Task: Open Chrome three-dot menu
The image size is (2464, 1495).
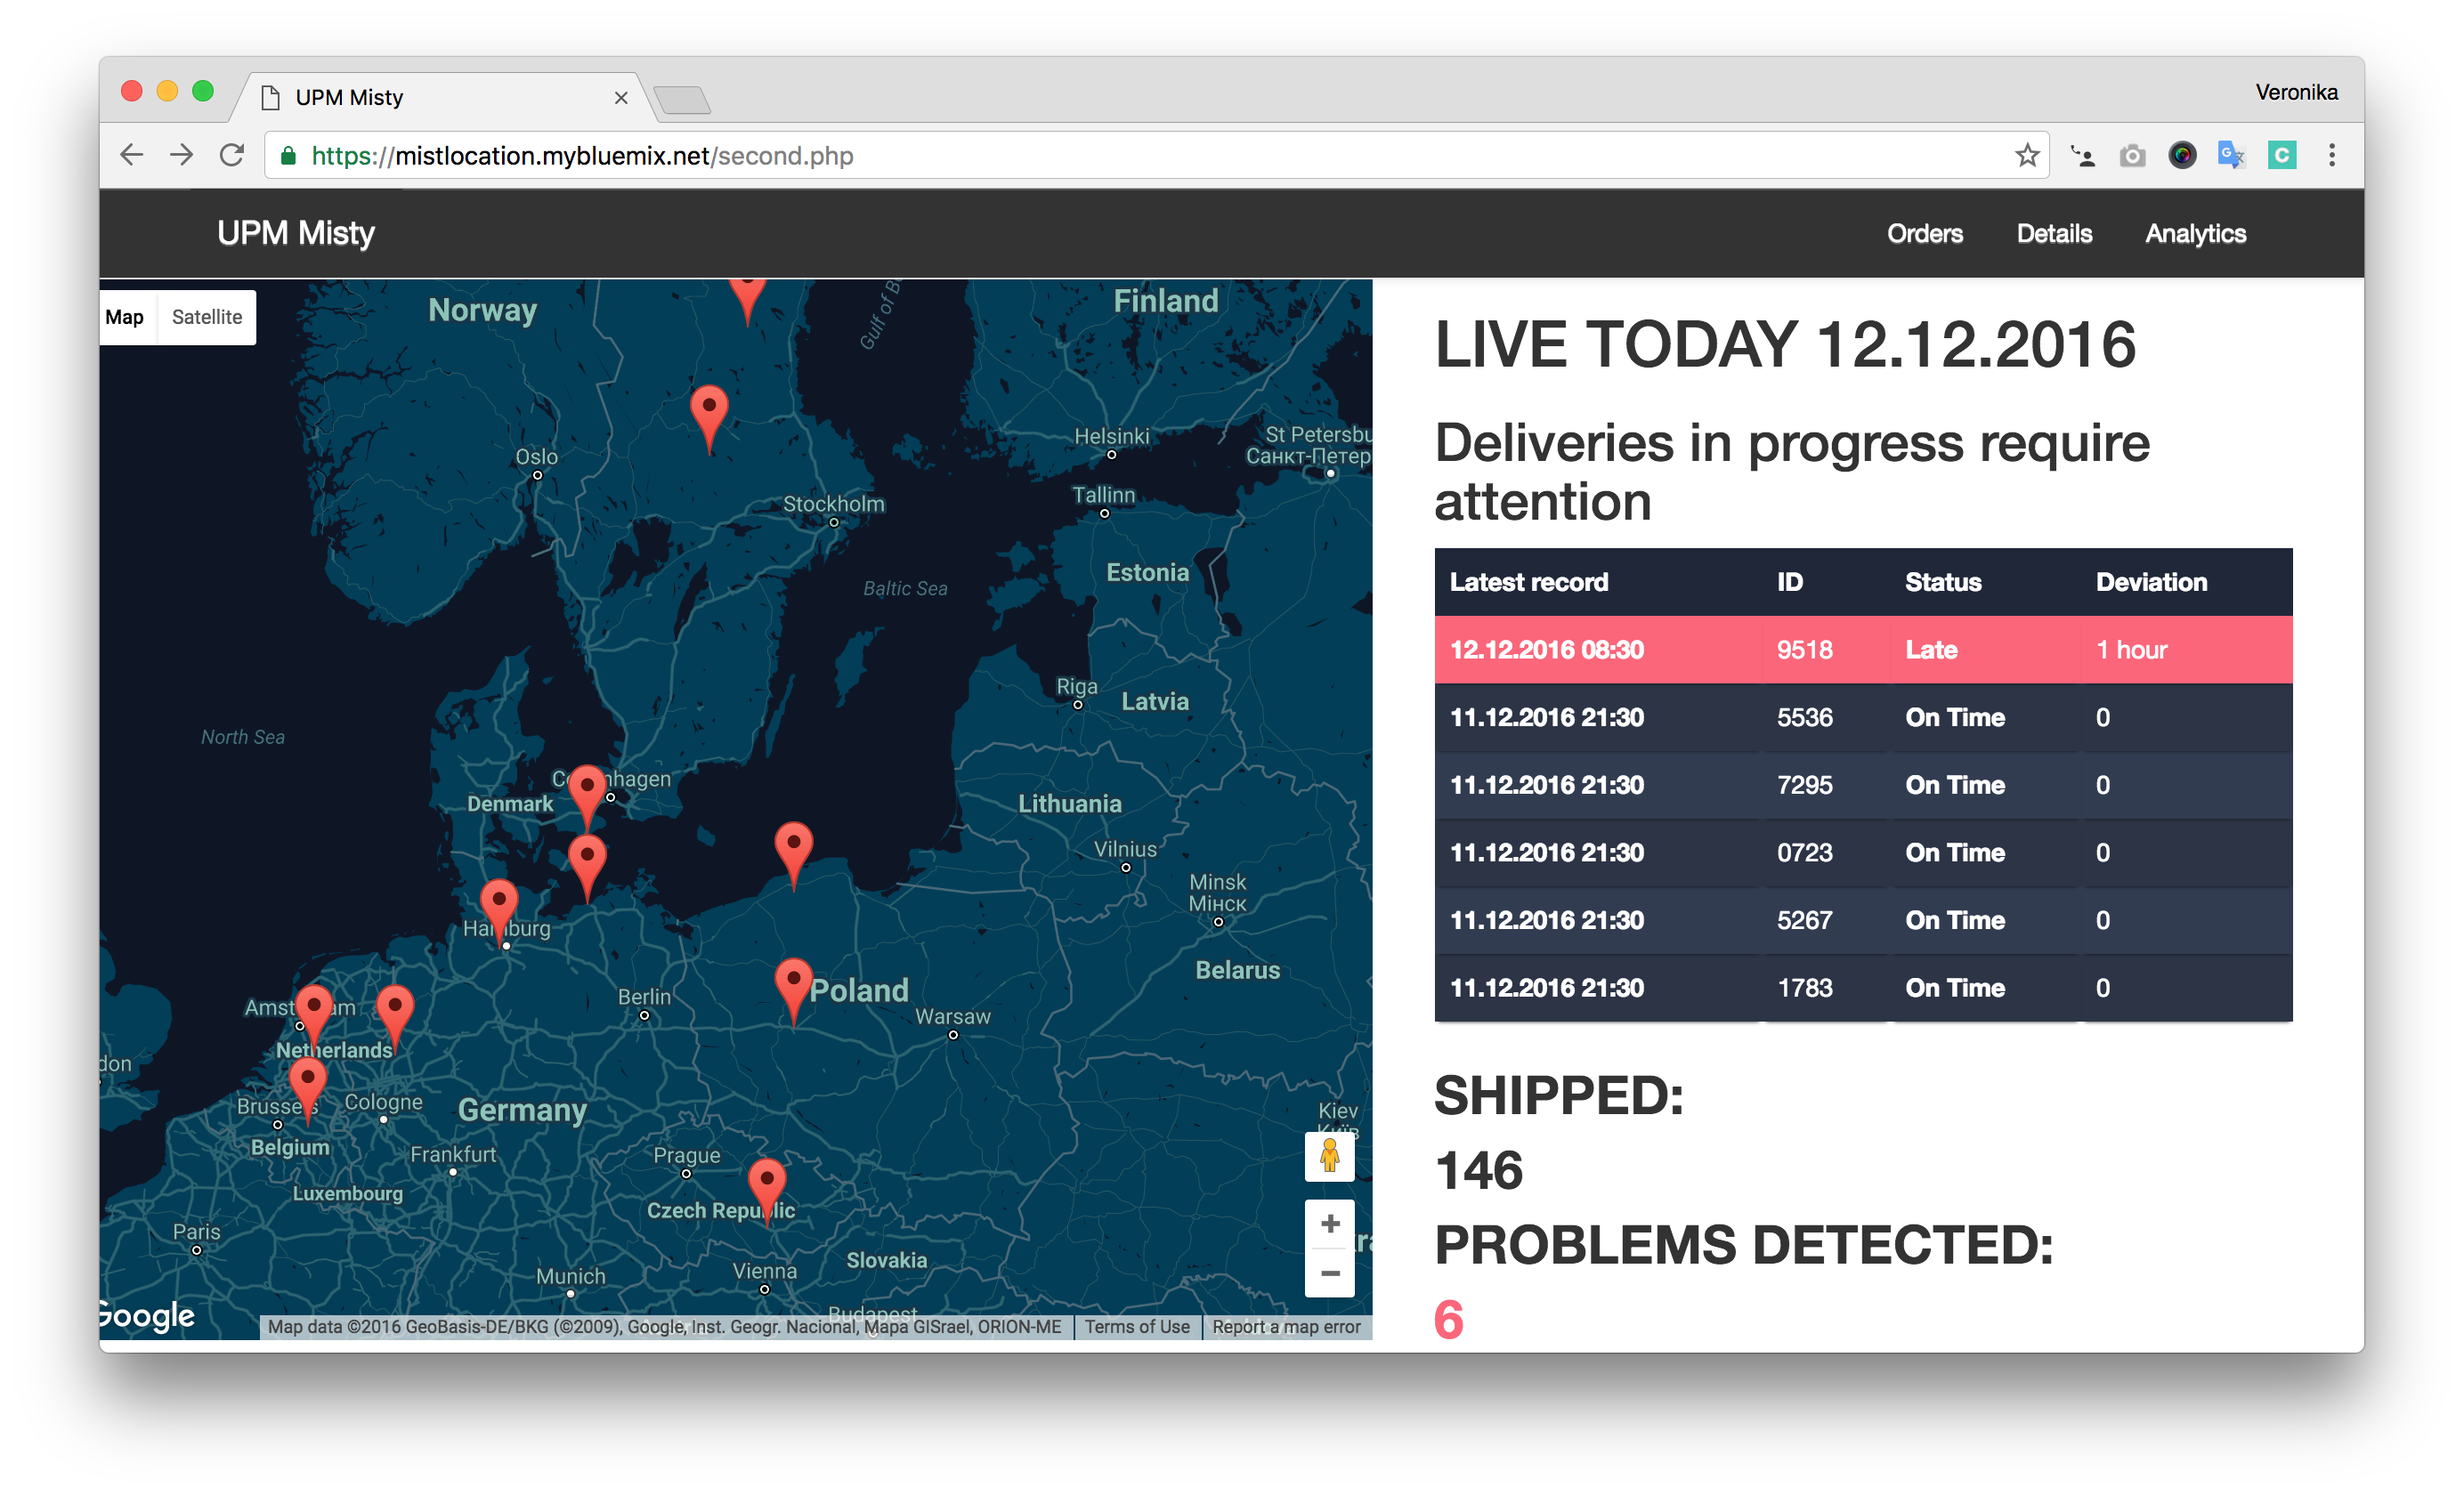Action: 2331,155
